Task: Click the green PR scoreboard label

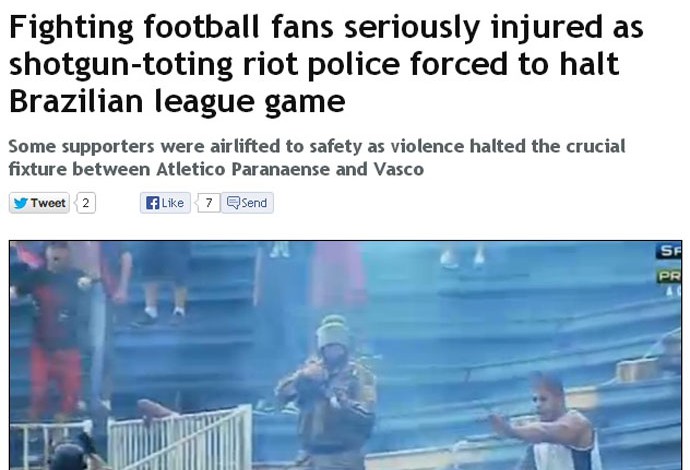Action: (x=670, y=276)
